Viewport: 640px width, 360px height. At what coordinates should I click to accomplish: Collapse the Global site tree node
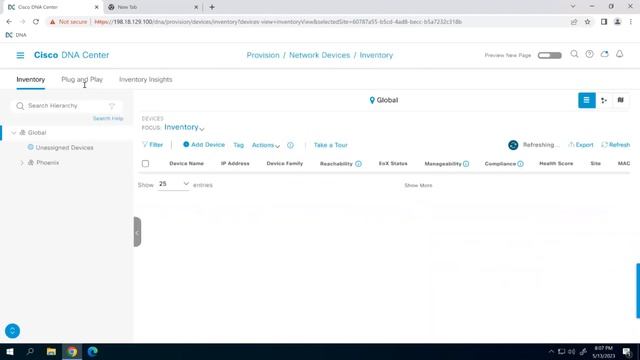click(13, 133)
